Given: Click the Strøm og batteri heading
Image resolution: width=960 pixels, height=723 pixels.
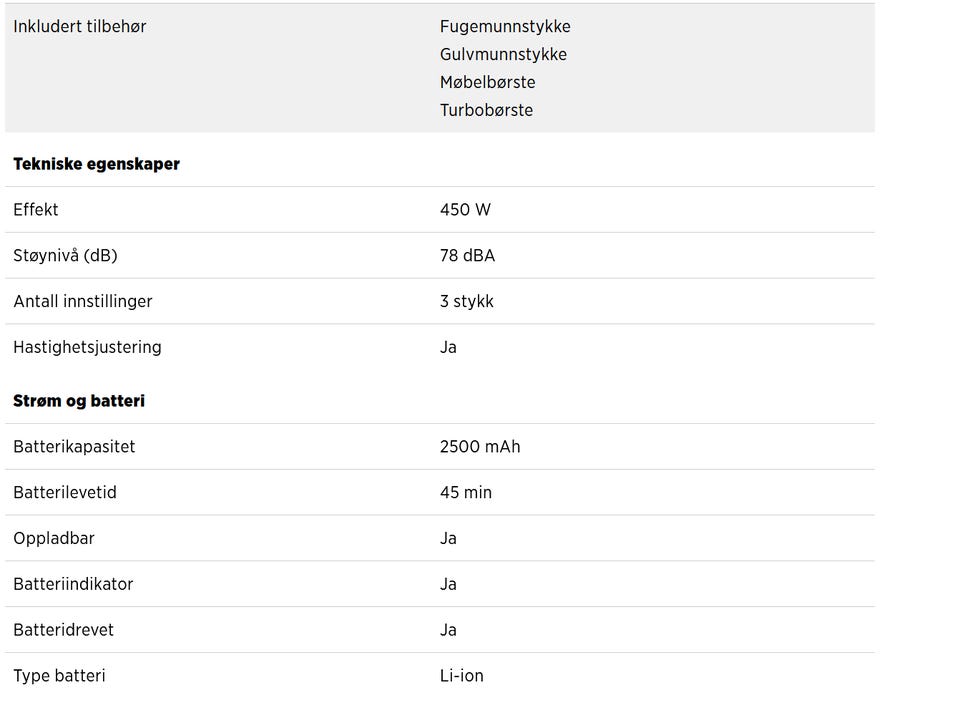Looking at the screenshot, I should [79, 401].
